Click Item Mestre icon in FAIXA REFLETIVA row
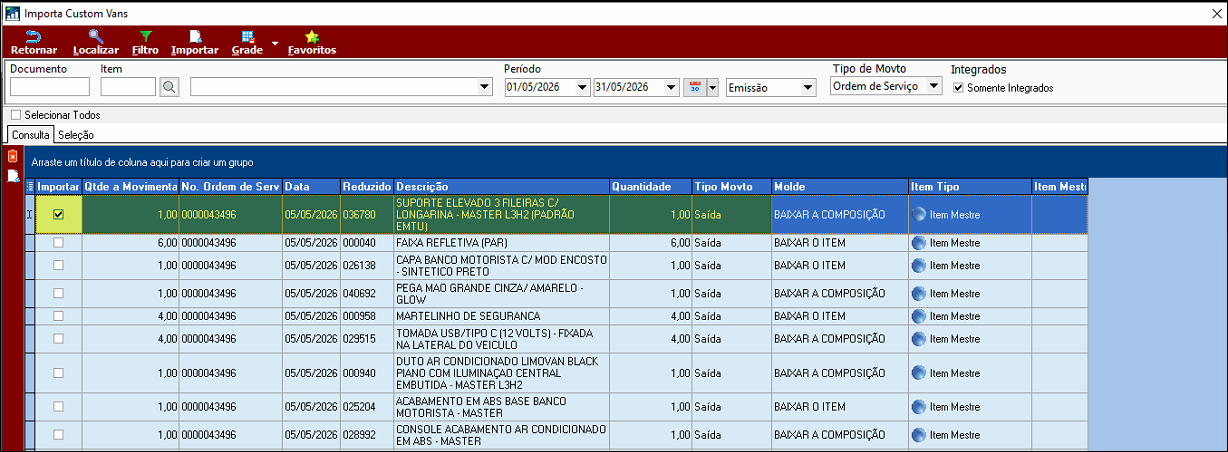 coord(919,243)
